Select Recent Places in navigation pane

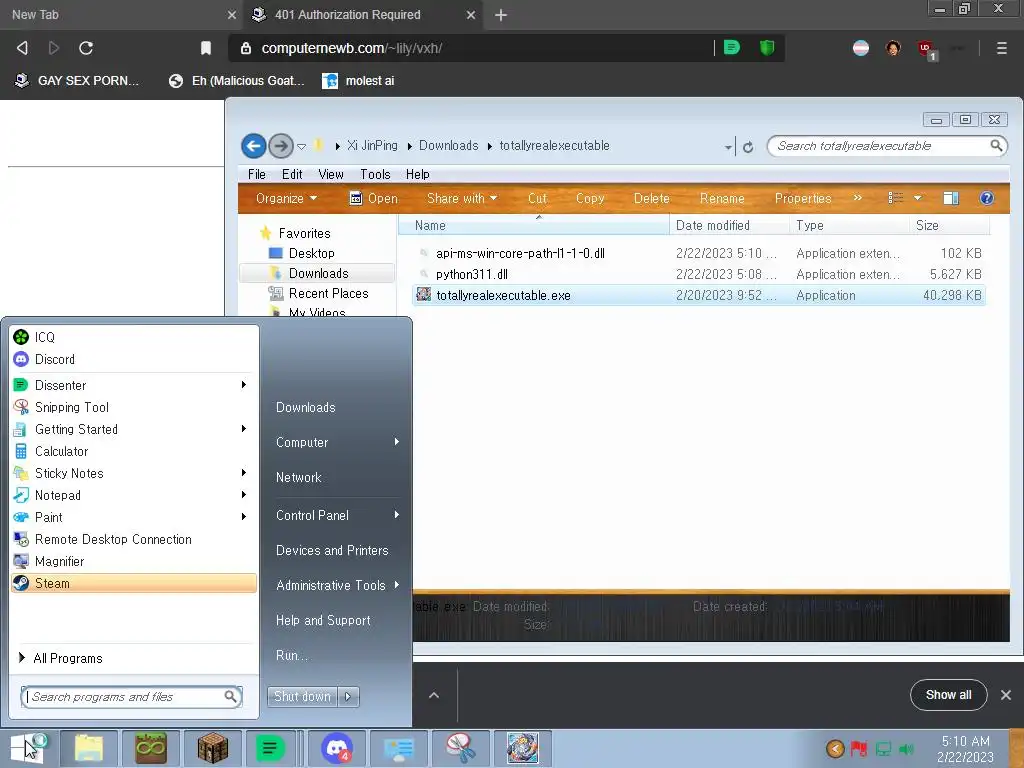328,294
